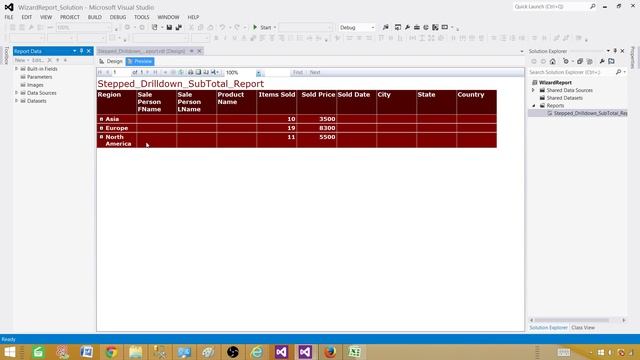Switch to the Class View tab

coord(583,327)
